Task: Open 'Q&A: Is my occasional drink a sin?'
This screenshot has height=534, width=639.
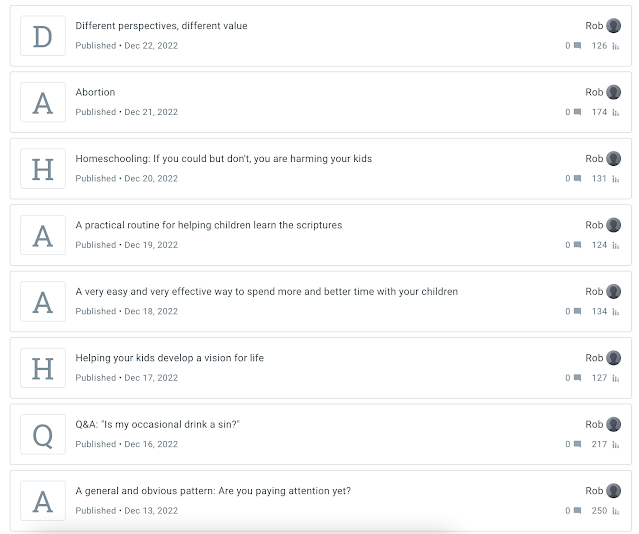Action: pos(157,424)
